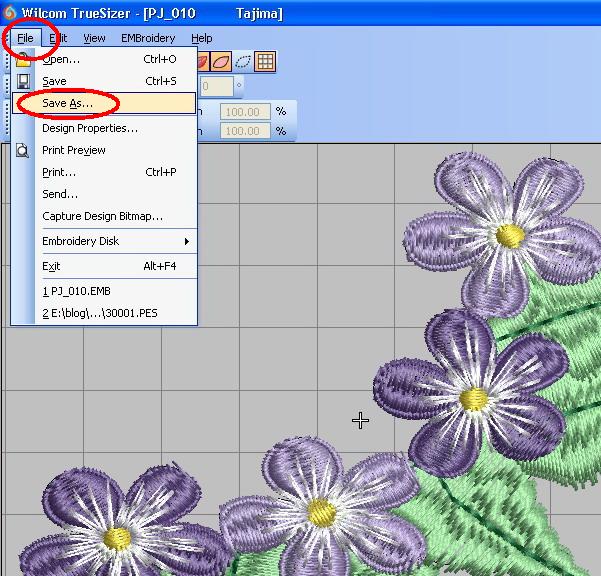Screen dimensions: 601x576
Task: Click the Wilcom TrueSizer title bar icon
Action: pos(9,13)
